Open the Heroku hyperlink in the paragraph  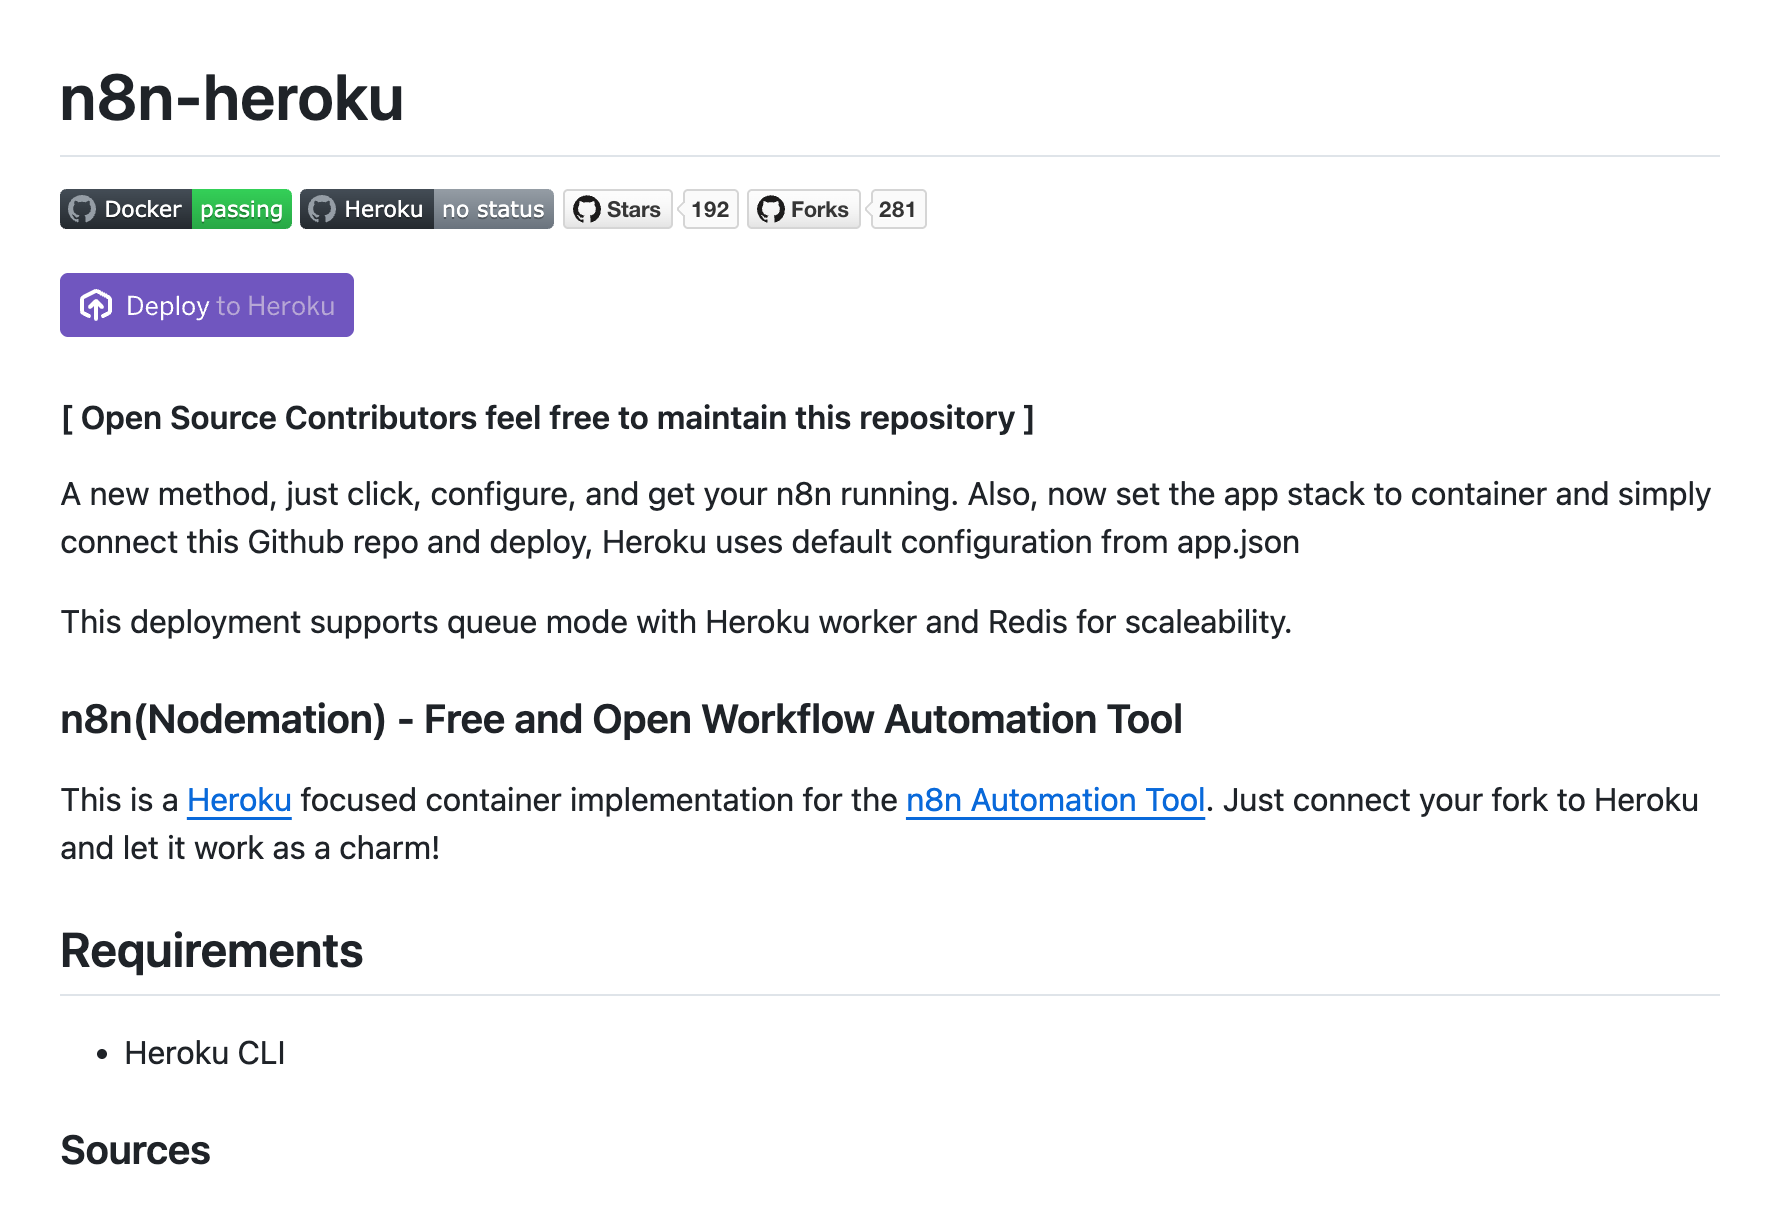coord(238,800)
